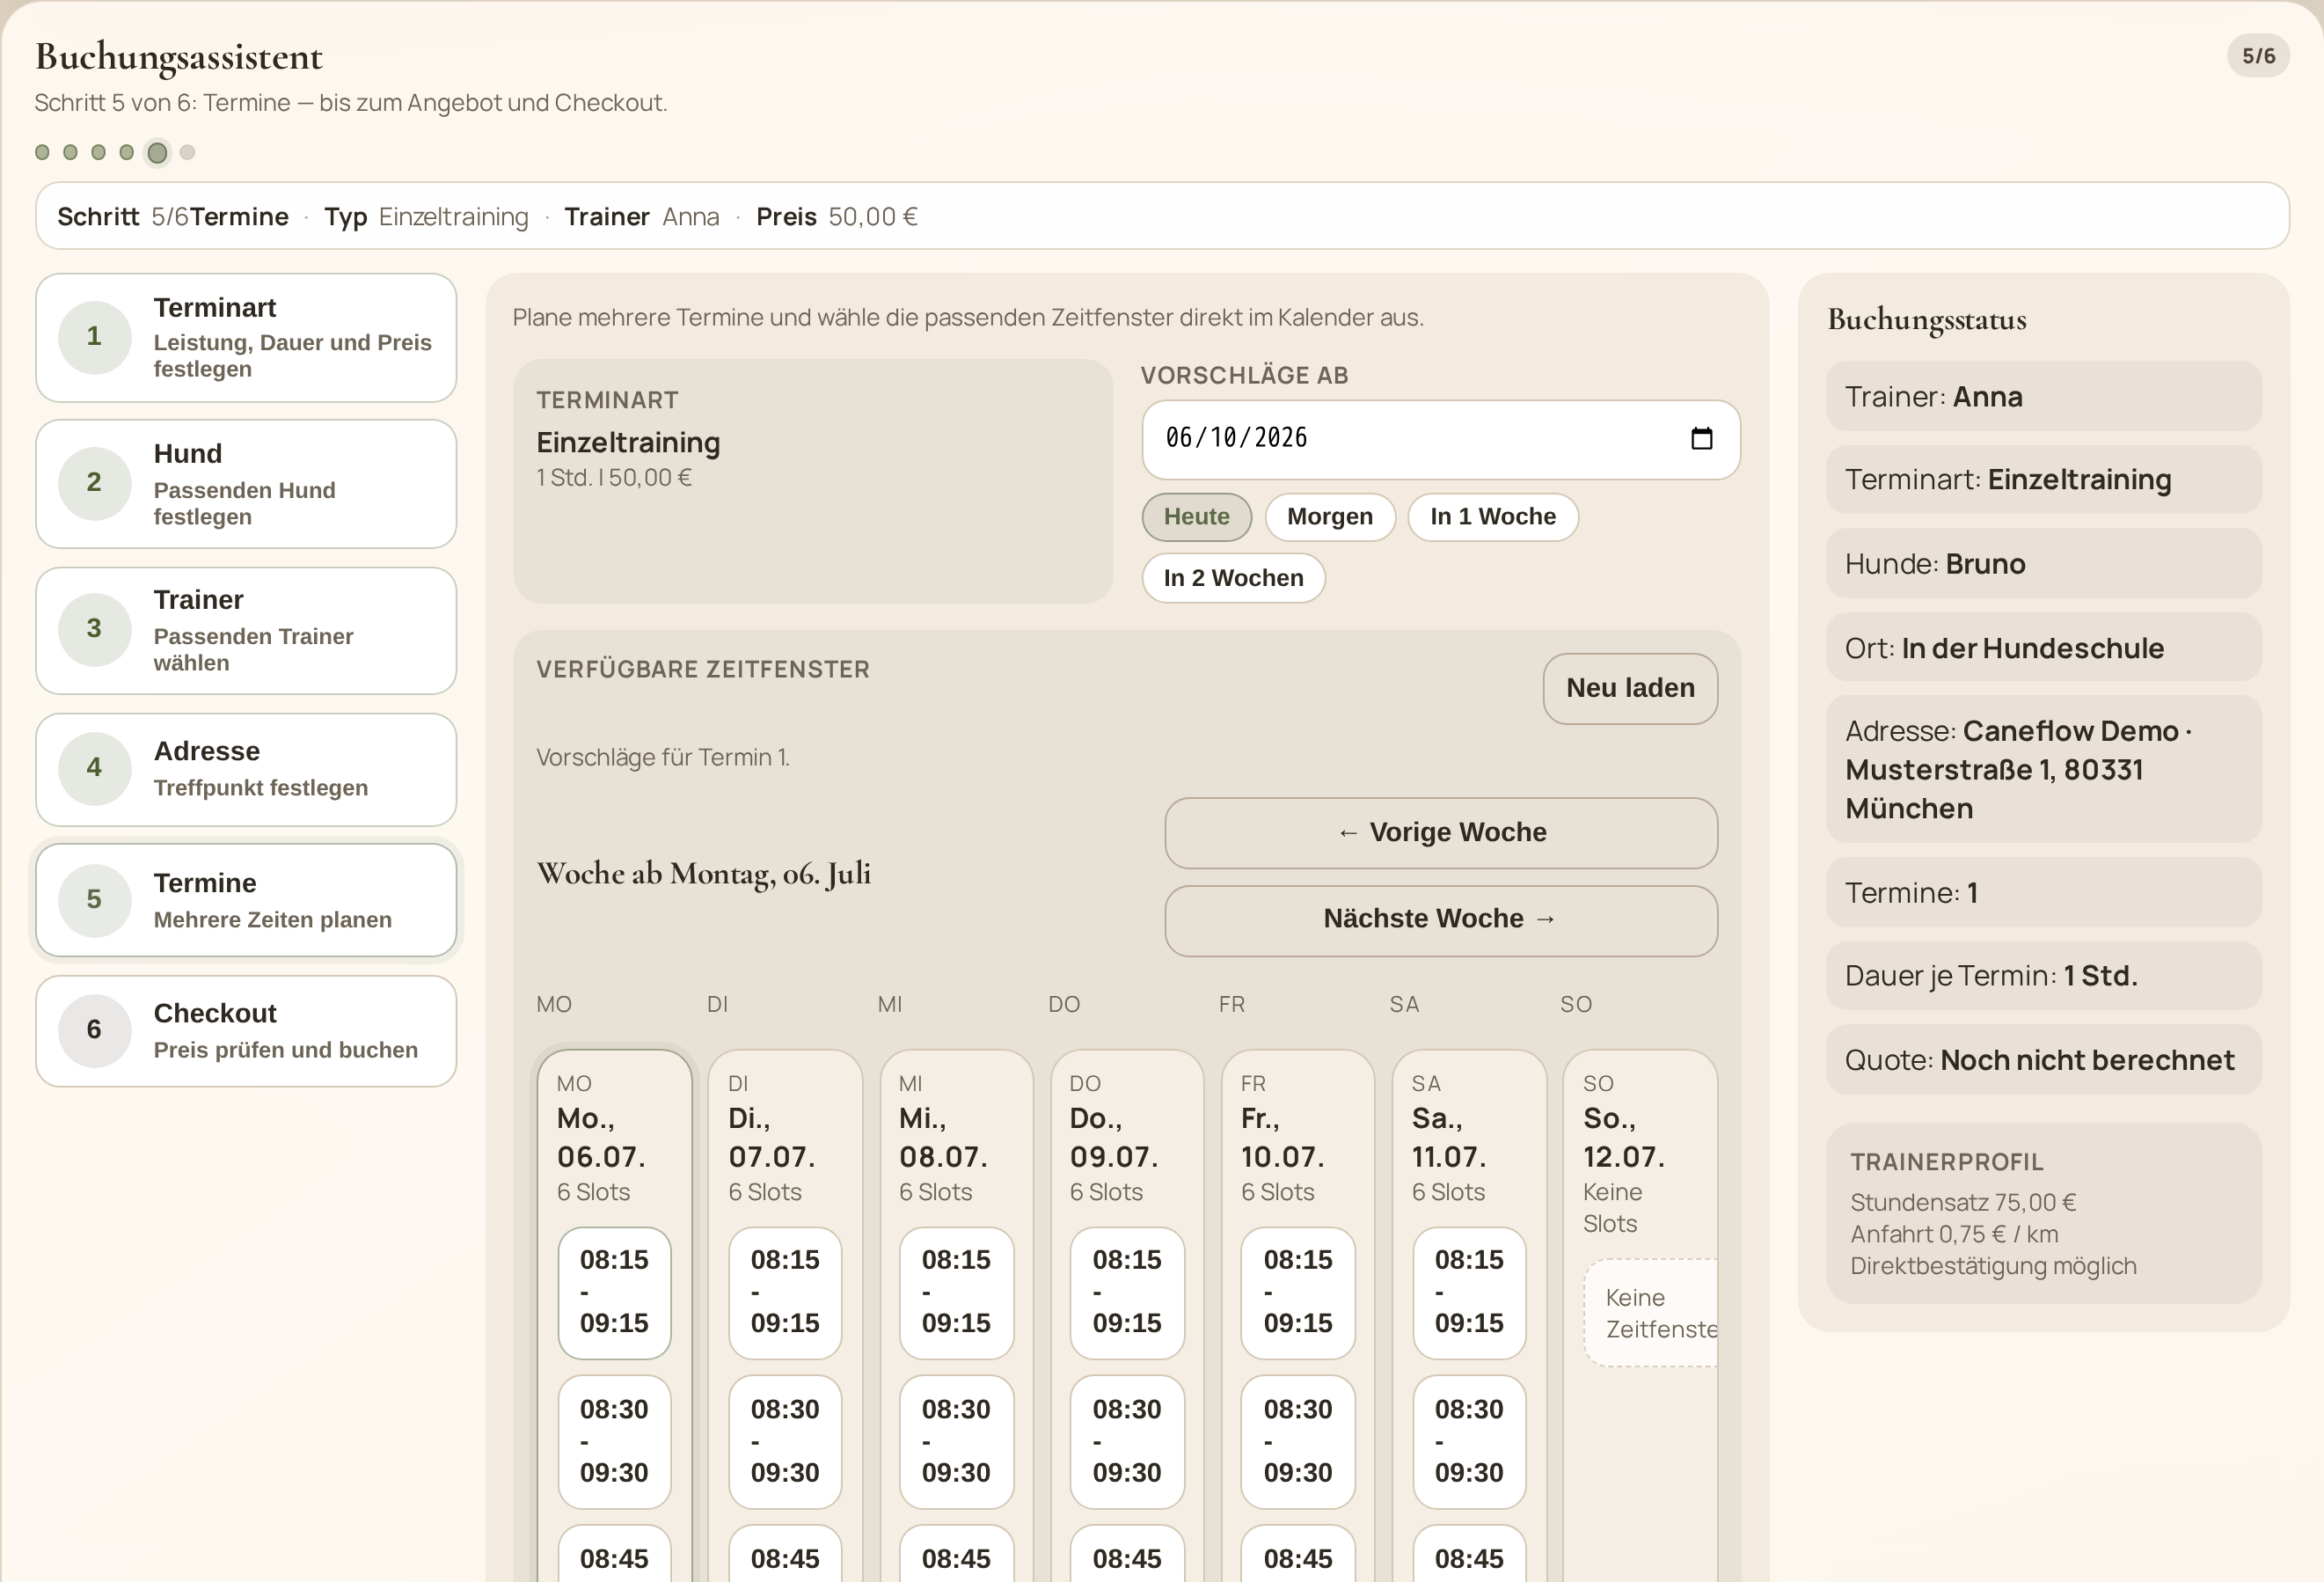Click Terminart: Einzeltraining status row
The image size is (2324, 1582).
(x=2043, y=480)
